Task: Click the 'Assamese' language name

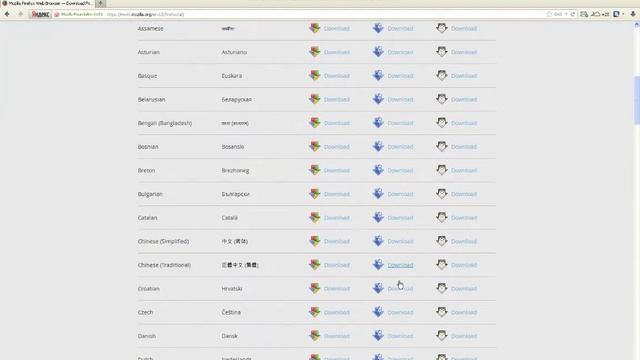Action: tap(151, 29)
